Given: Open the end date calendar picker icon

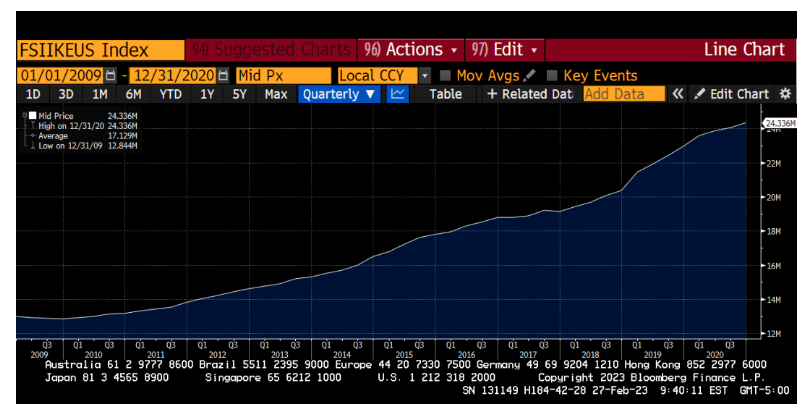Looking at the screenshot, I should coord(223,76).
